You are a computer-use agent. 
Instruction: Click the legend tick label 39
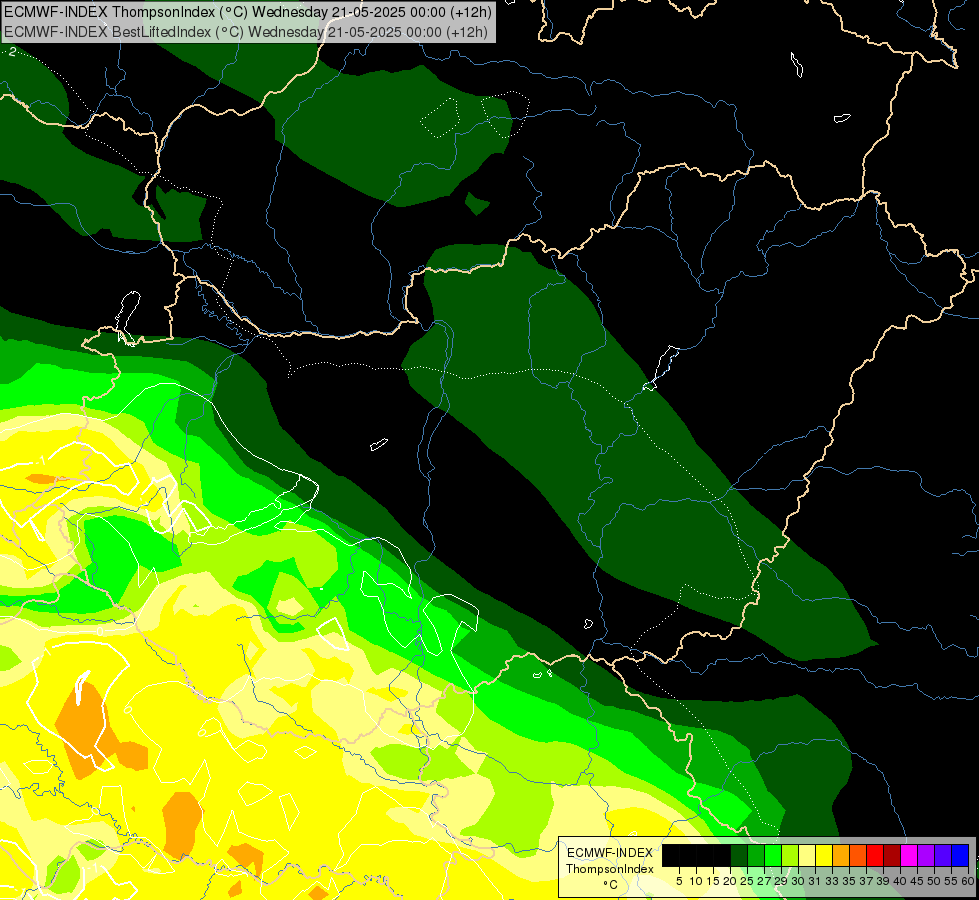(x=883, y=881)
